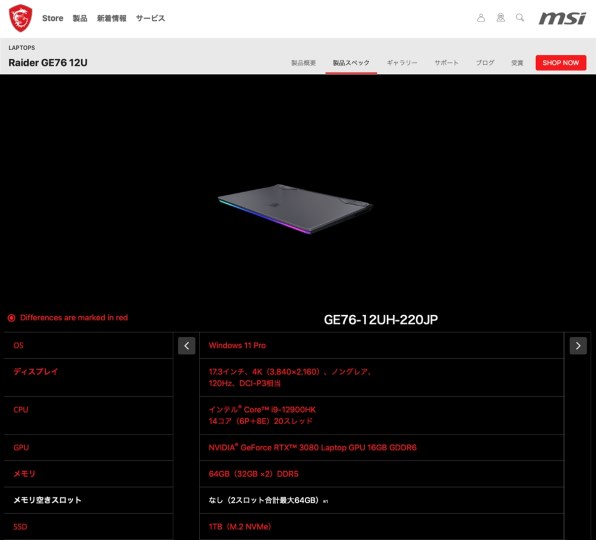Open the サービス menu

point(151,18)
